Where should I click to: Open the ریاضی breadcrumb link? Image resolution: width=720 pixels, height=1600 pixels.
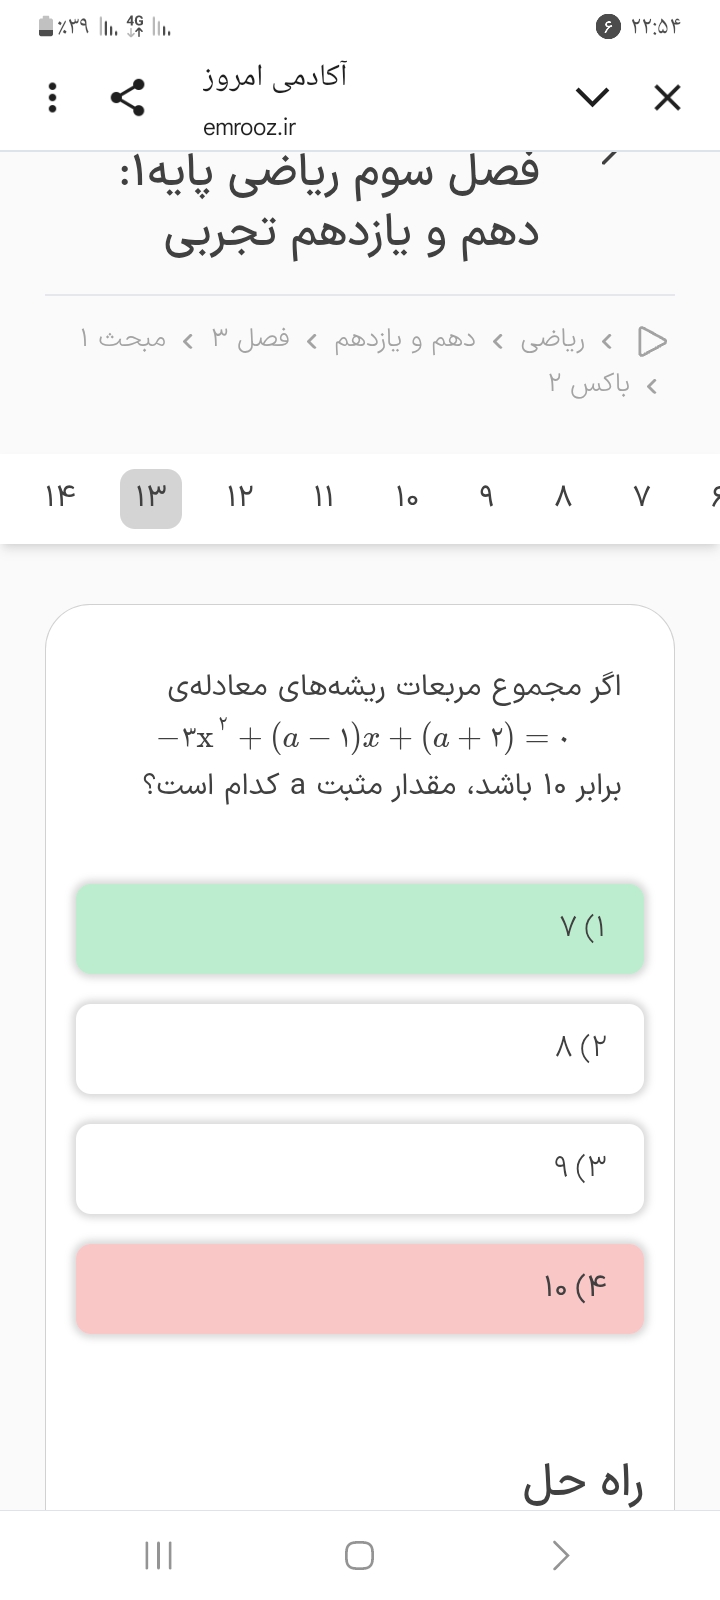[553, 341]
